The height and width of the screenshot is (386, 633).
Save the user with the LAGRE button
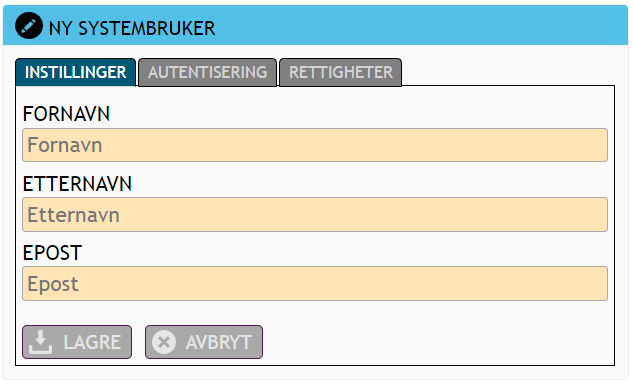(x=77, y=342)
